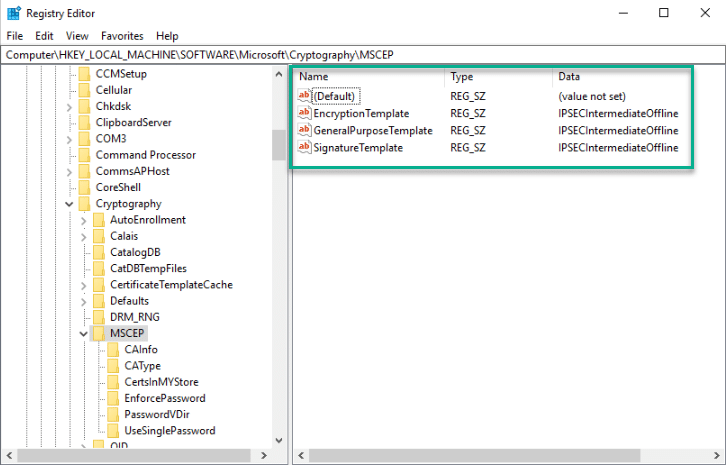Click the values pane scroll left arrow
The width and height of the screenshot is (726, 465).
tap(301, 455)
